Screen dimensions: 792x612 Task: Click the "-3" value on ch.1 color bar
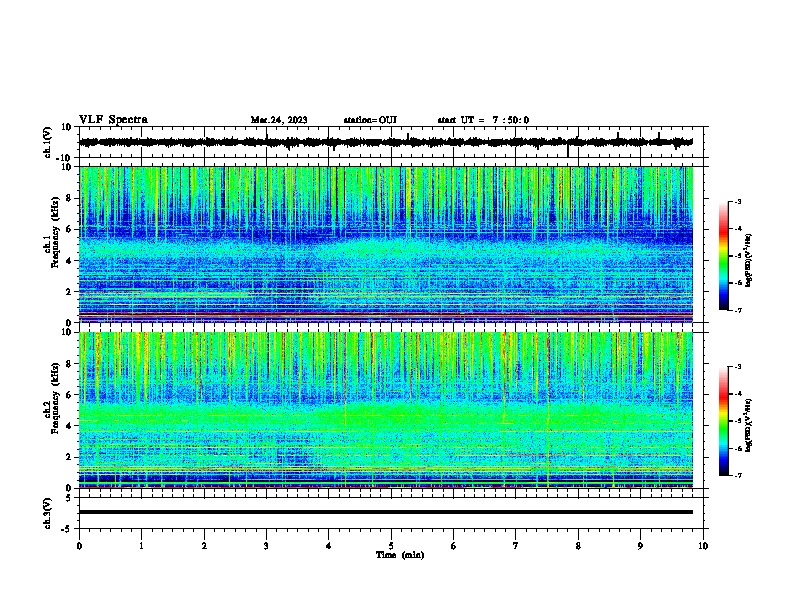point(737,202)
